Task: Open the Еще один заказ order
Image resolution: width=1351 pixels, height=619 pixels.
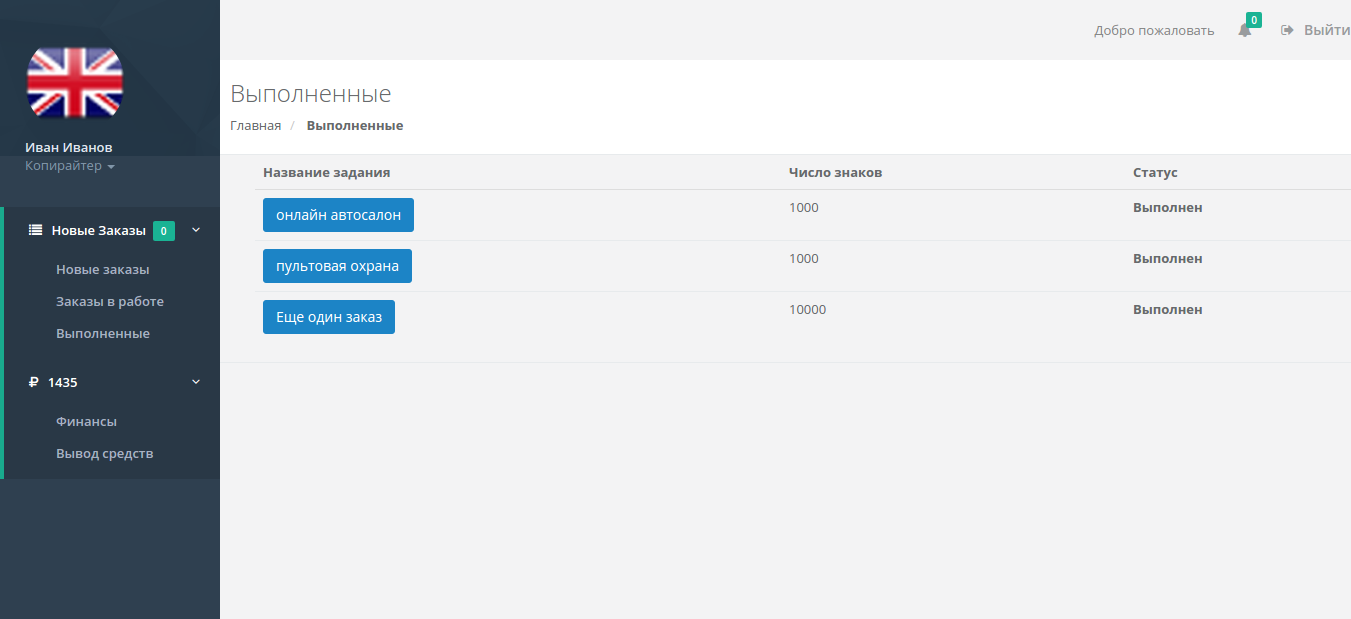Action: (x=329, y=317)
